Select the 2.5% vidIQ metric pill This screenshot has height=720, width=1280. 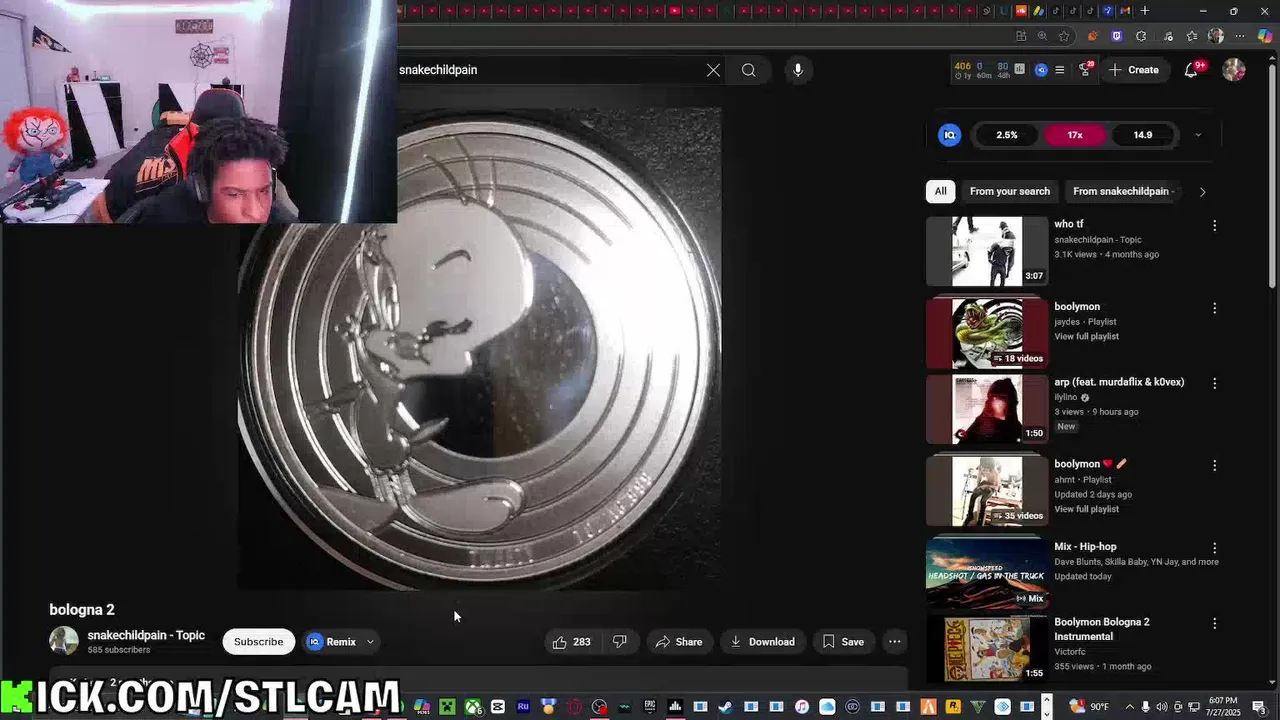pos(1007,135)
